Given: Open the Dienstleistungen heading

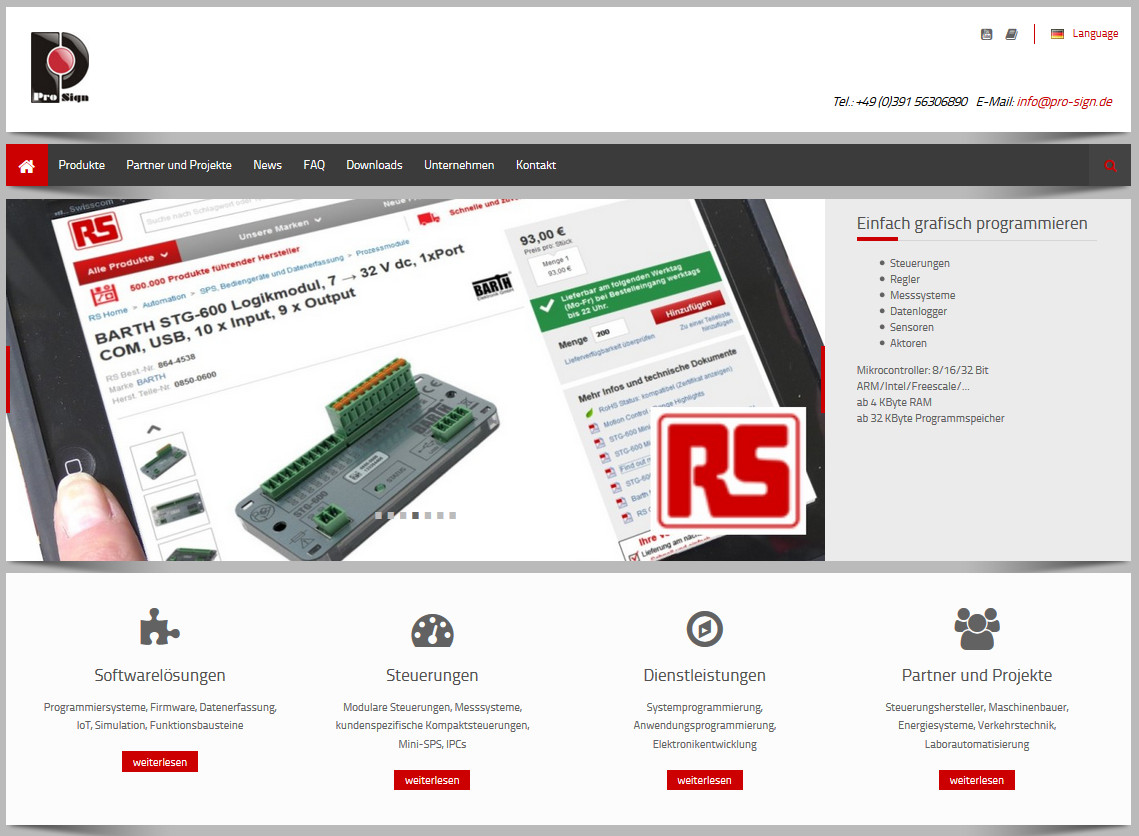Looking at the screenshot, I should [x=705, y=675].
